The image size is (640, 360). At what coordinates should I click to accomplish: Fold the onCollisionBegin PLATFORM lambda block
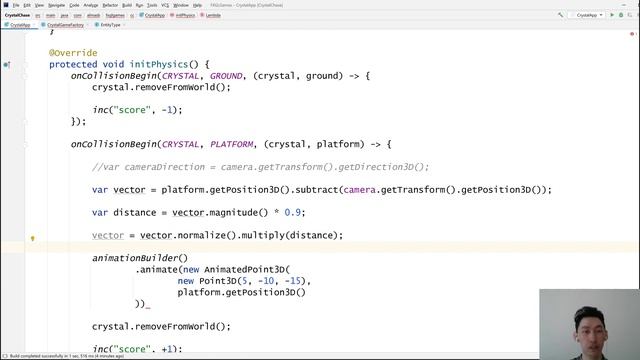point(25,144)
